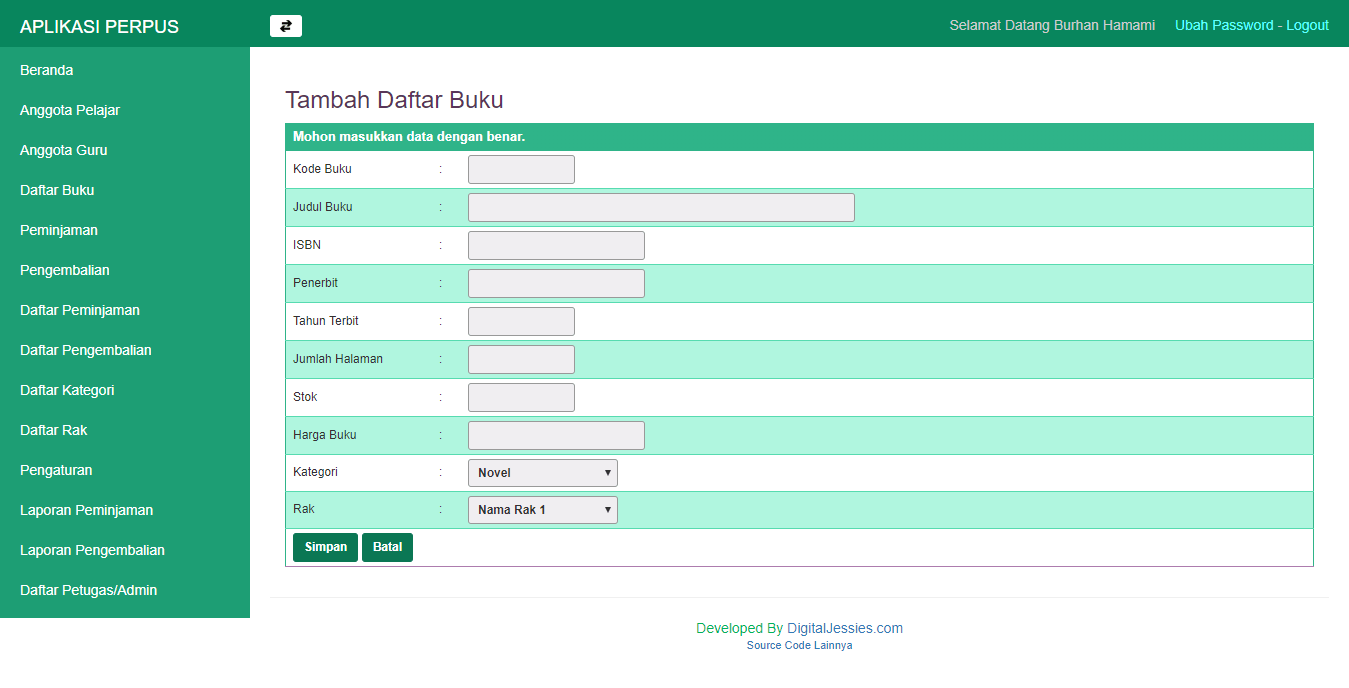Select Peminjaman from the sidebar
Image resolution: width=1349 pixels, height=688 pixels.
click(58, 230)
